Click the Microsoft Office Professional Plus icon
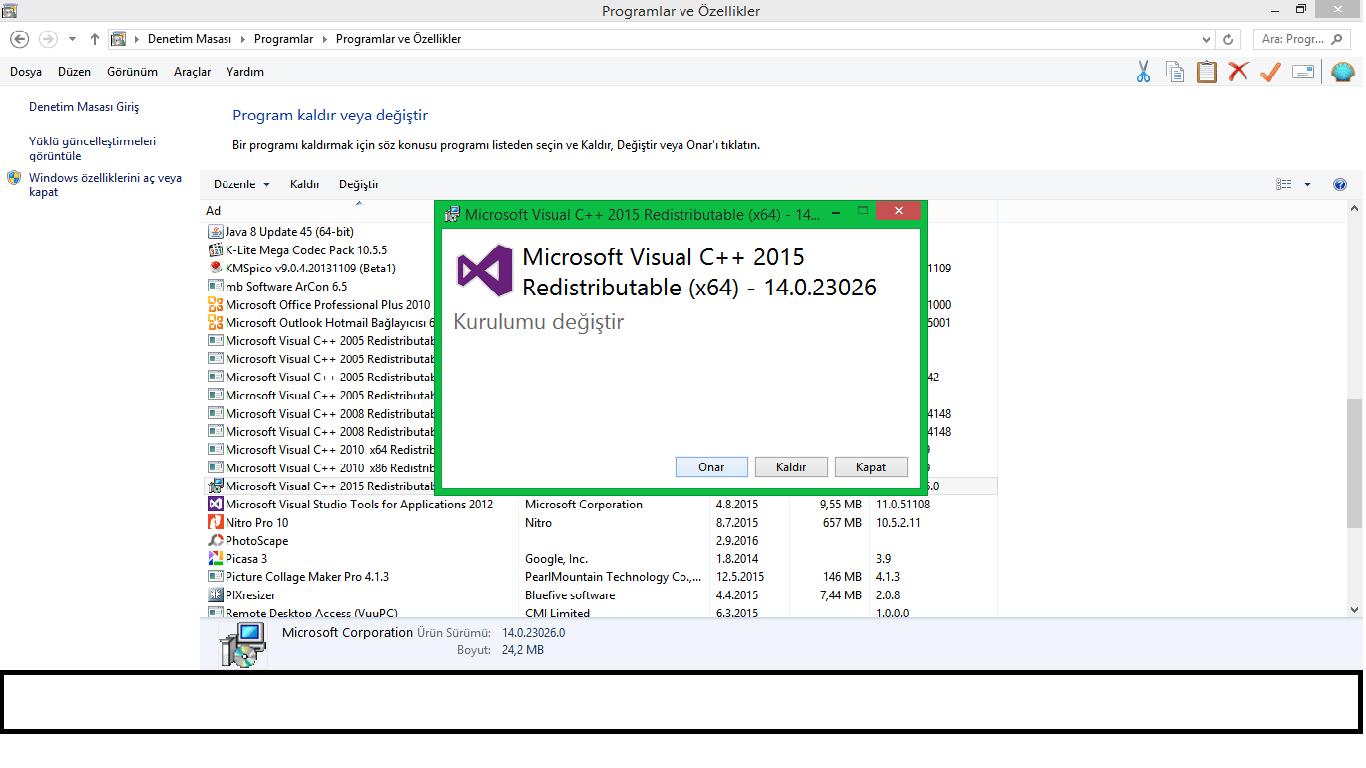This screenshot has height=768, width=1366. 215,305
